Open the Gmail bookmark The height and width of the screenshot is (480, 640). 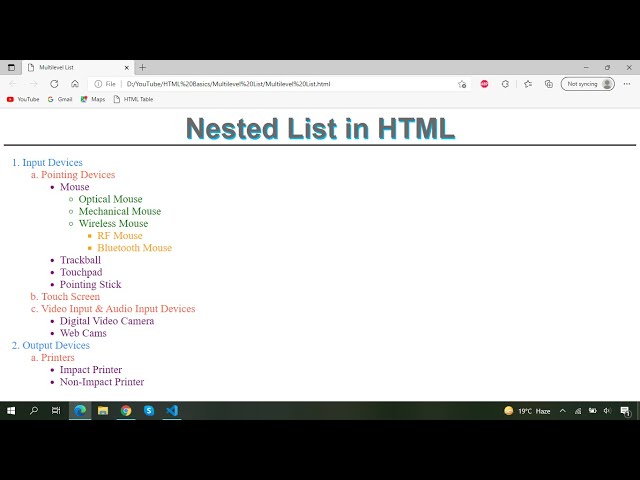click(60, 99)
